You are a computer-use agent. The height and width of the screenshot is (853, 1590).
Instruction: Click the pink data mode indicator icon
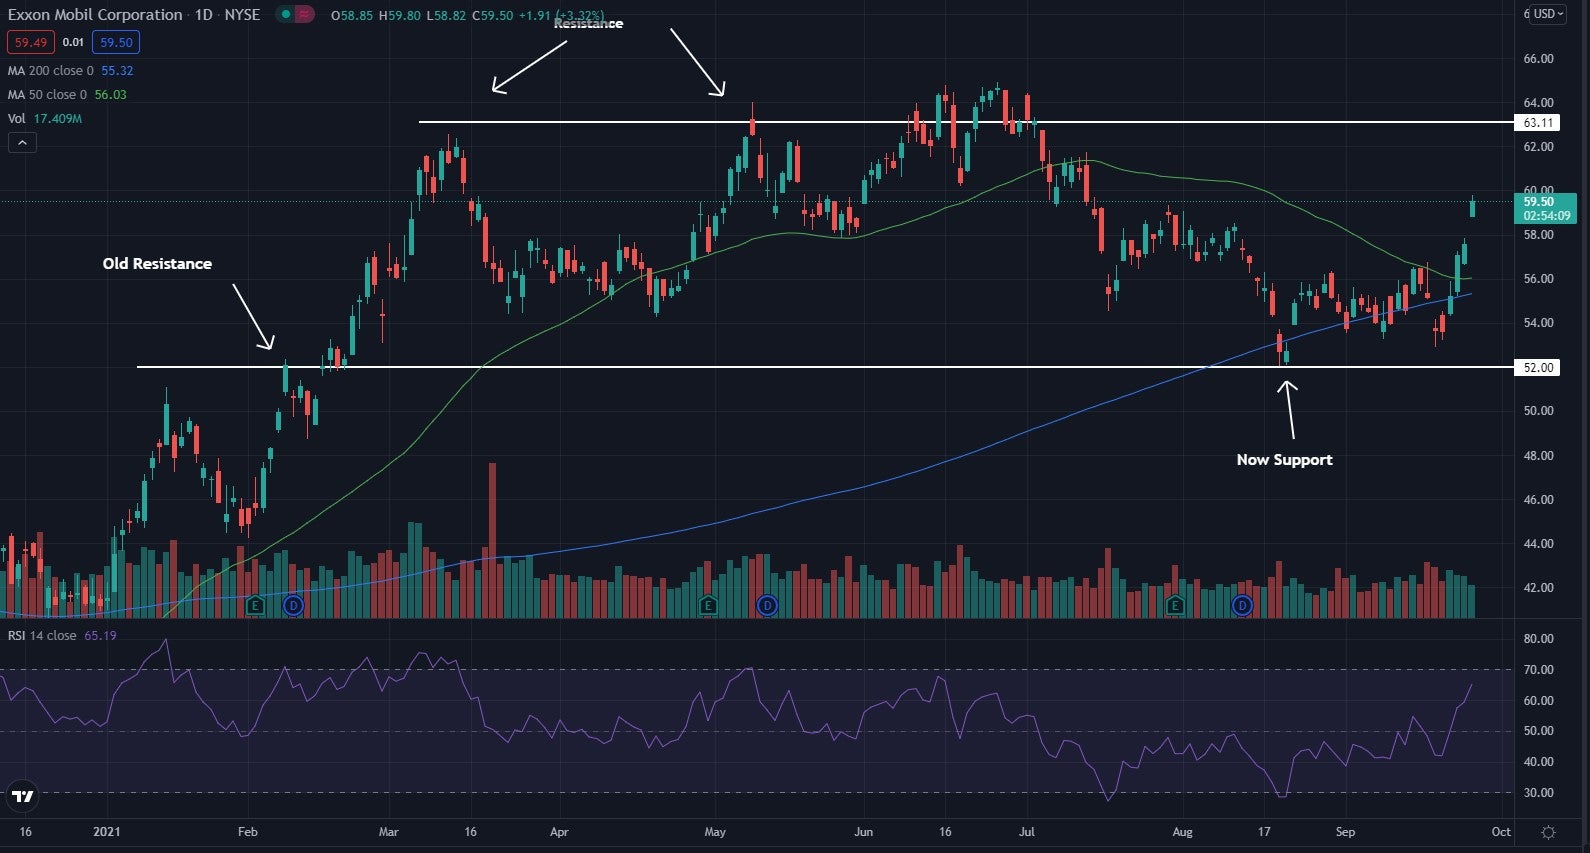[305, 15]
